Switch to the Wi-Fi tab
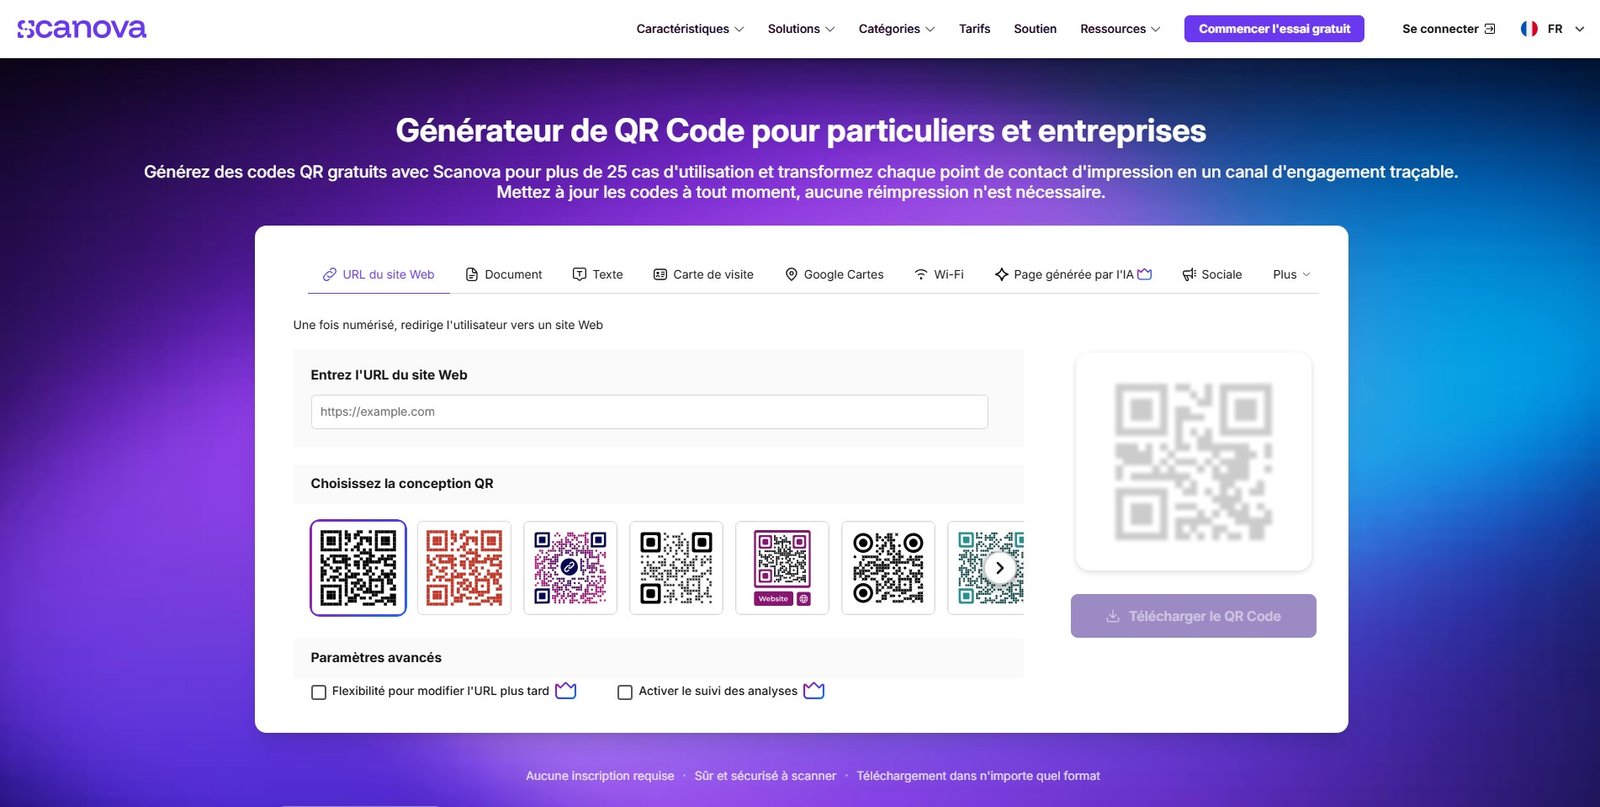This screenshot has width=1600, height=807. 939,275
